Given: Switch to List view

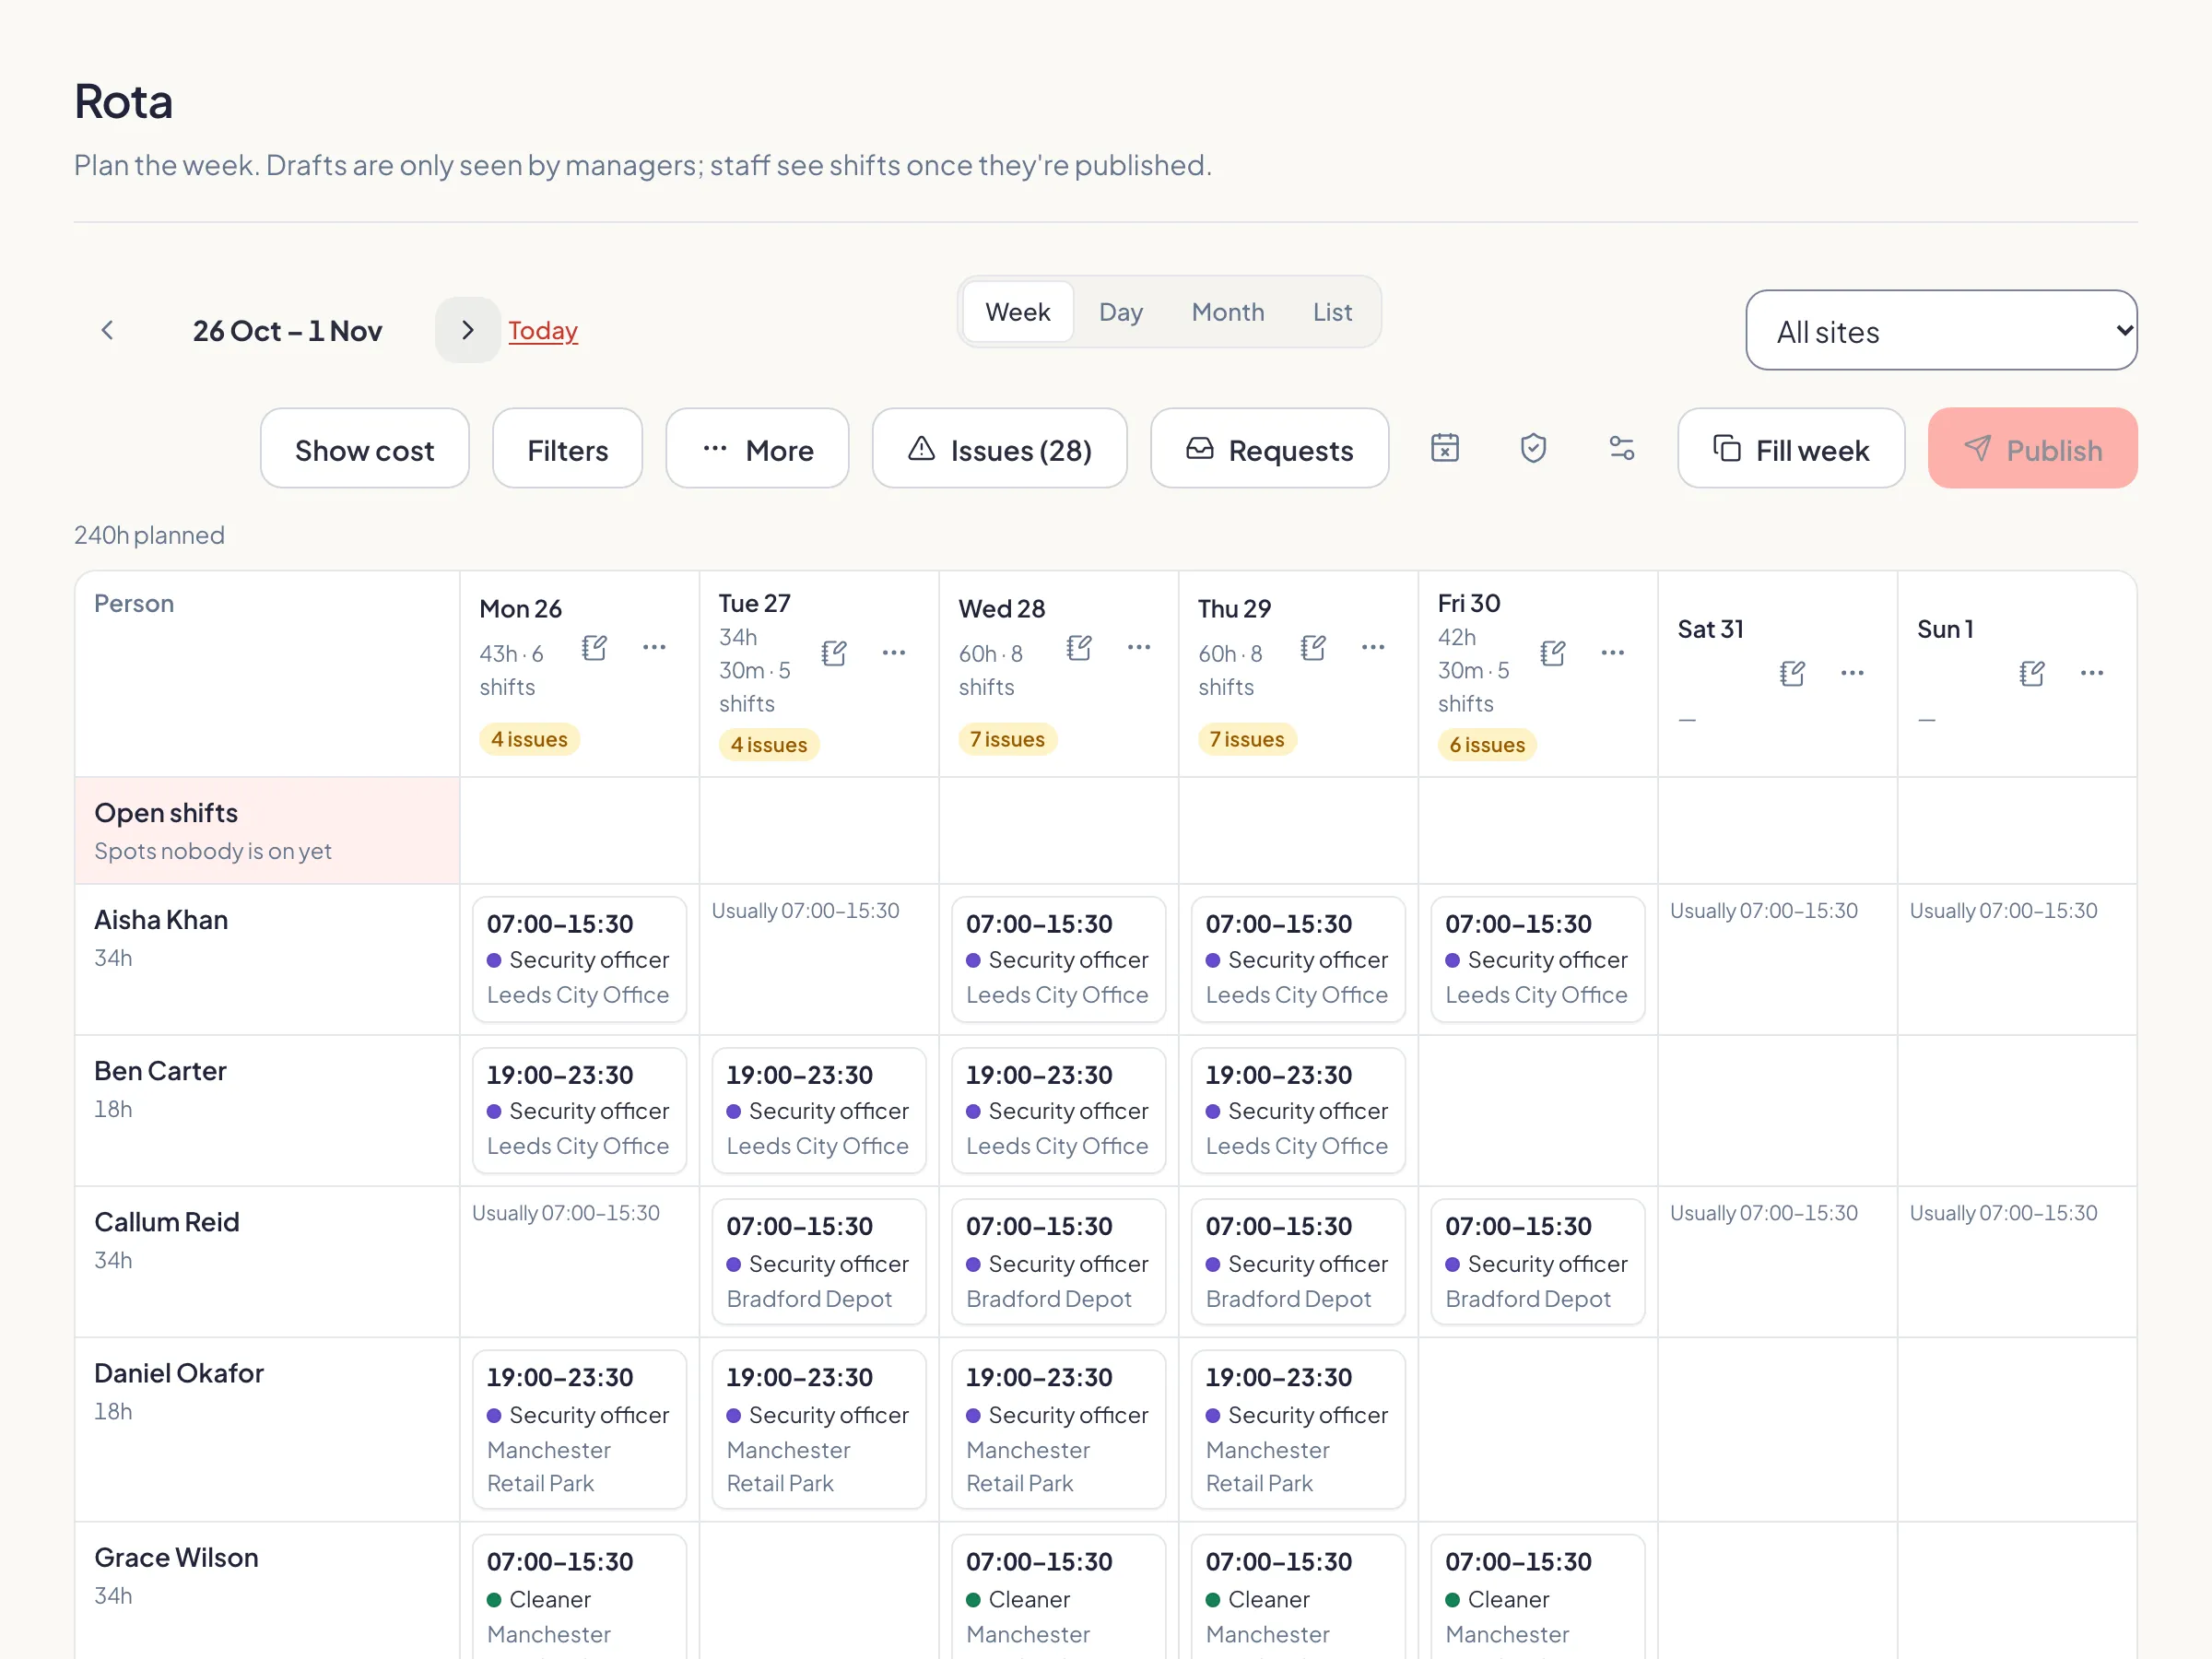Looking at the screenshot, I should (1332, 312).
